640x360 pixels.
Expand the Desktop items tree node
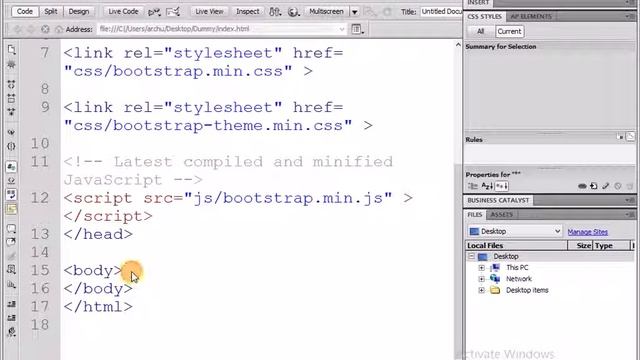[x=482, y=290]
